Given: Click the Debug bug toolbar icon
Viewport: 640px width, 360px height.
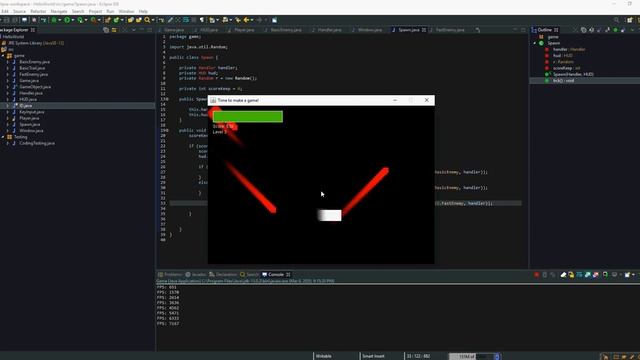Looking at the screenshot, I should (x=53, y=20).
